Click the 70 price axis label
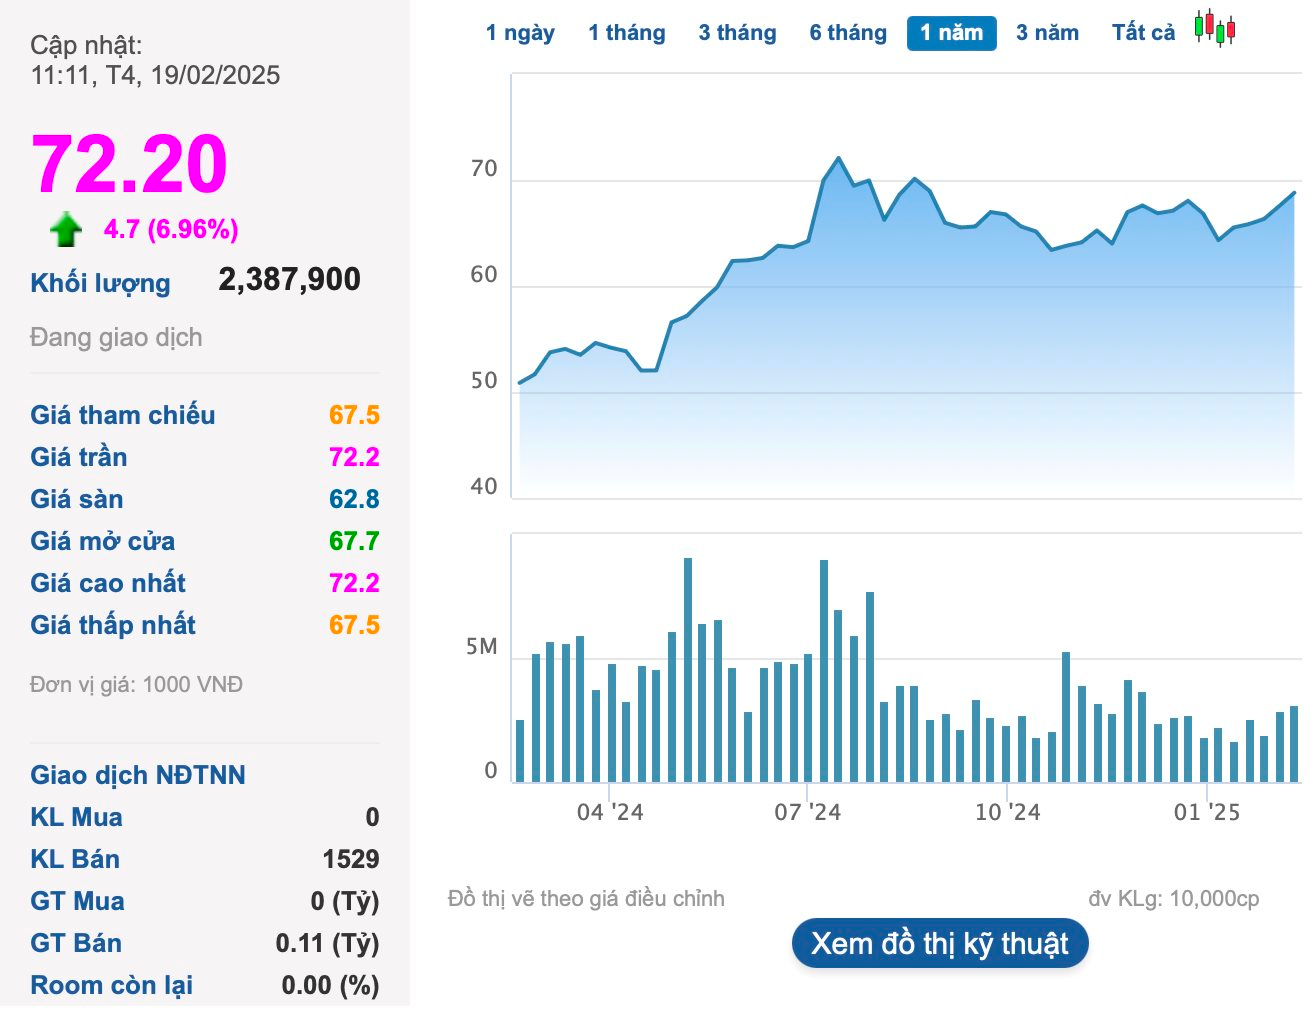Viewport: 1312px width, 1018px height. point(484,169)
